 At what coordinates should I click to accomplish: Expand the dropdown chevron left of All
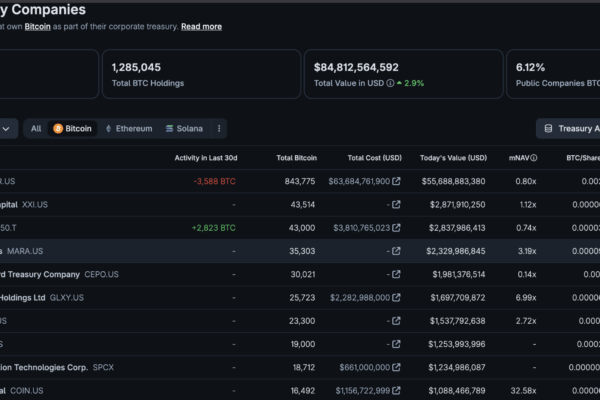6,129
